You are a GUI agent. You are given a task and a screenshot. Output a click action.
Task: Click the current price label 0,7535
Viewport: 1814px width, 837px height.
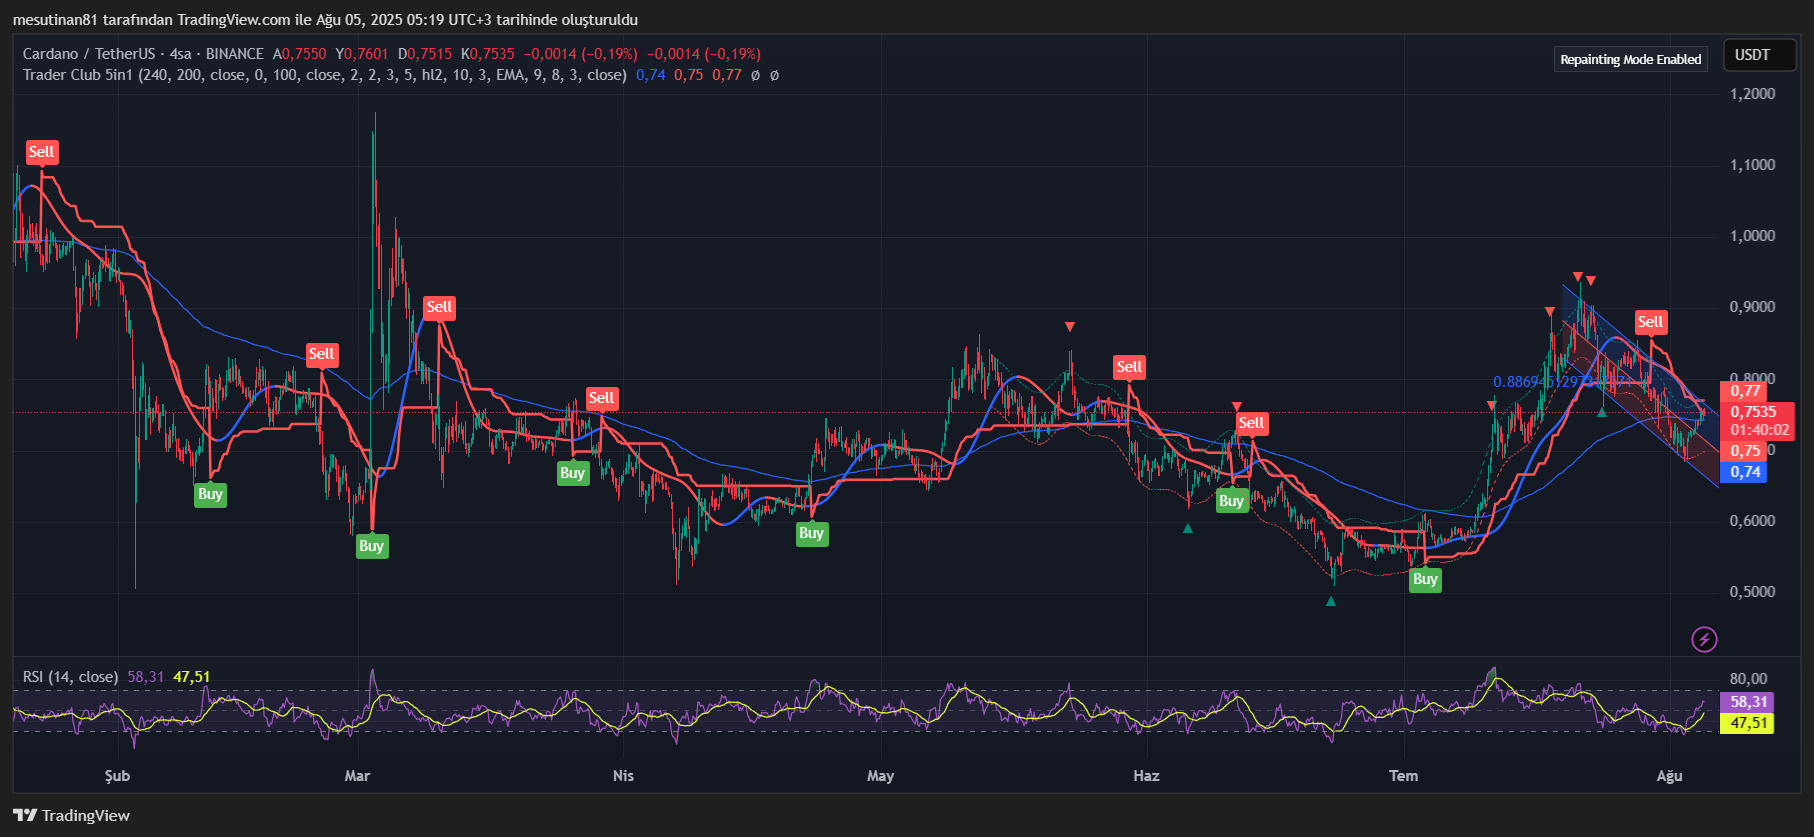tap(1754, 412)
